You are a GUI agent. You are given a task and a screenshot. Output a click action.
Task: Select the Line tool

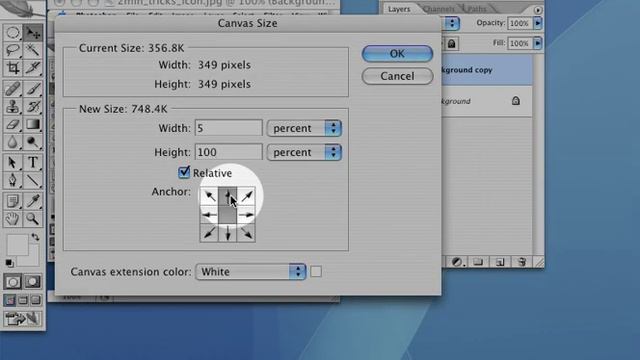[x=33, y=180]
